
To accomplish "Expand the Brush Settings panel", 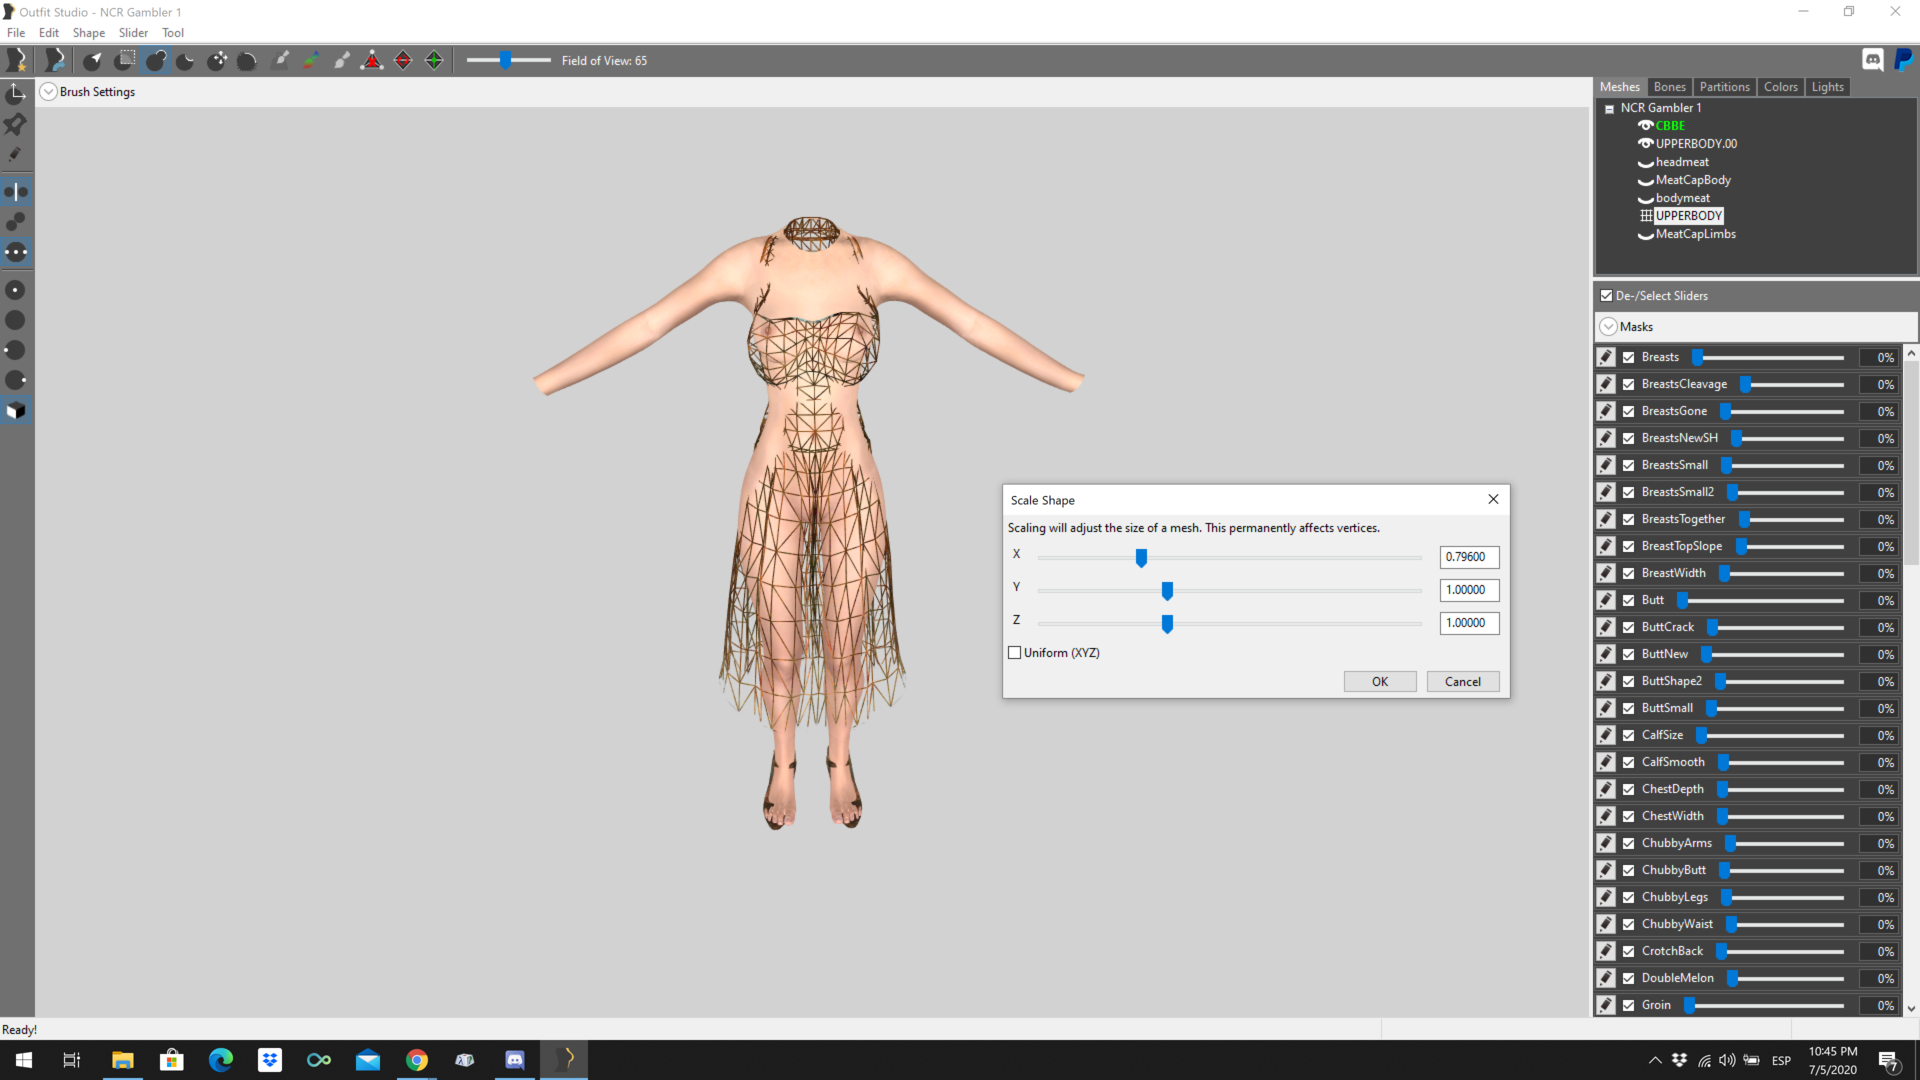I will [48, 92].
